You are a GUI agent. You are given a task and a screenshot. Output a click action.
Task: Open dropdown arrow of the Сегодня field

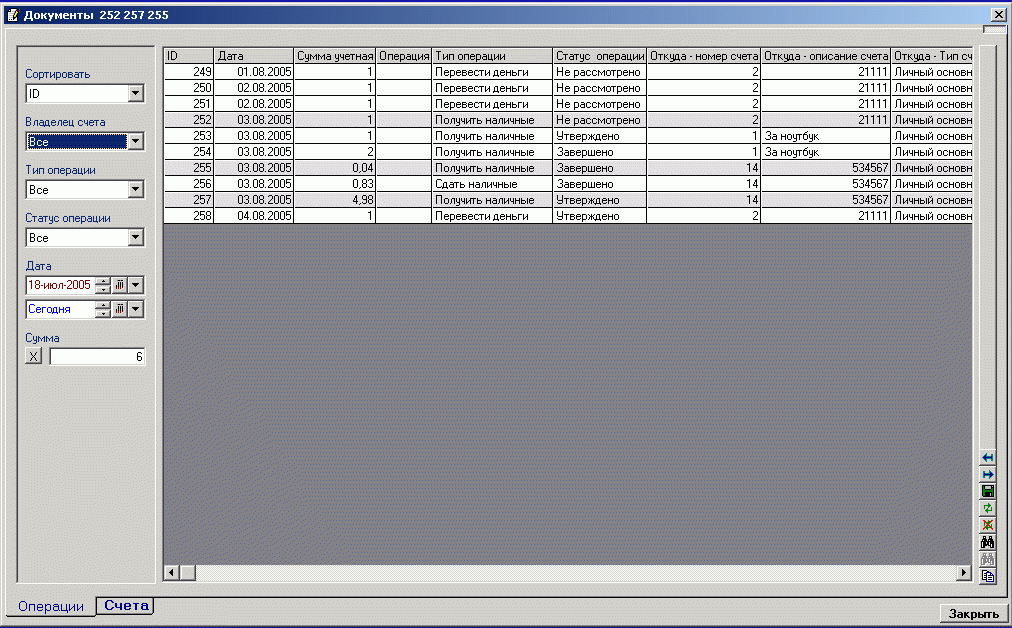point(135,309)
